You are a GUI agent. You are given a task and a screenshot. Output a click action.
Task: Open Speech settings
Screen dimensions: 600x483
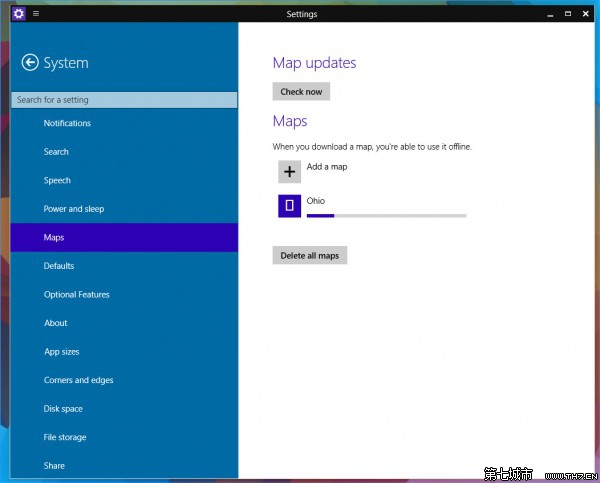coord(57,181)
